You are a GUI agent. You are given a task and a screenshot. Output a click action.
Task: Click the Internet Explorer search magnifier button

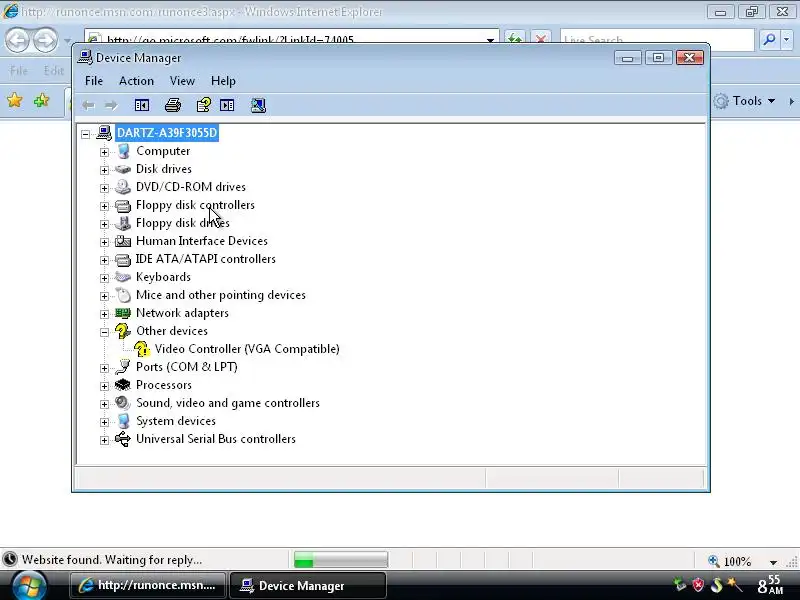point(769,40)
